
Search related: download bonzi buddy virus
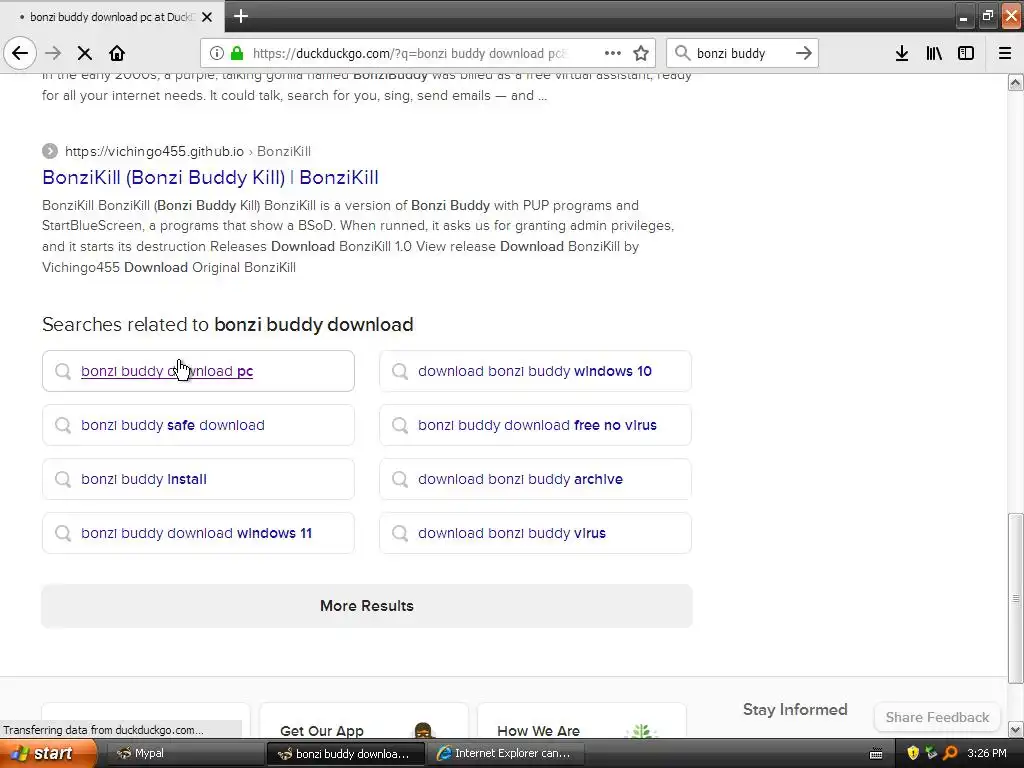(x=535, y=533)
